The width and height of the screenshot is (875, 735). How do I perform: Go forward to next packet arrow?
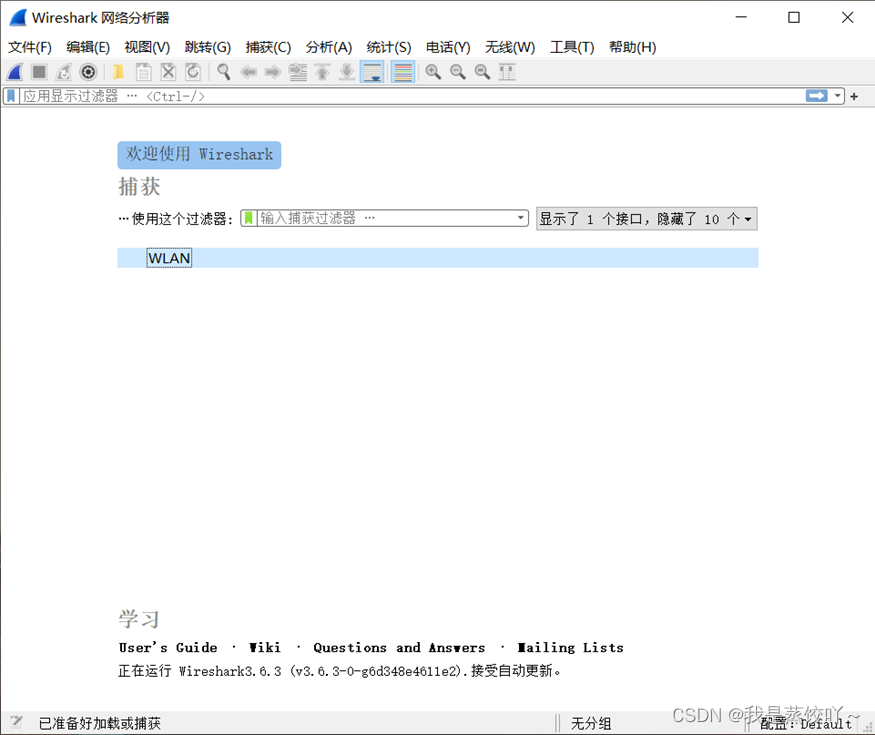(273, 72)
